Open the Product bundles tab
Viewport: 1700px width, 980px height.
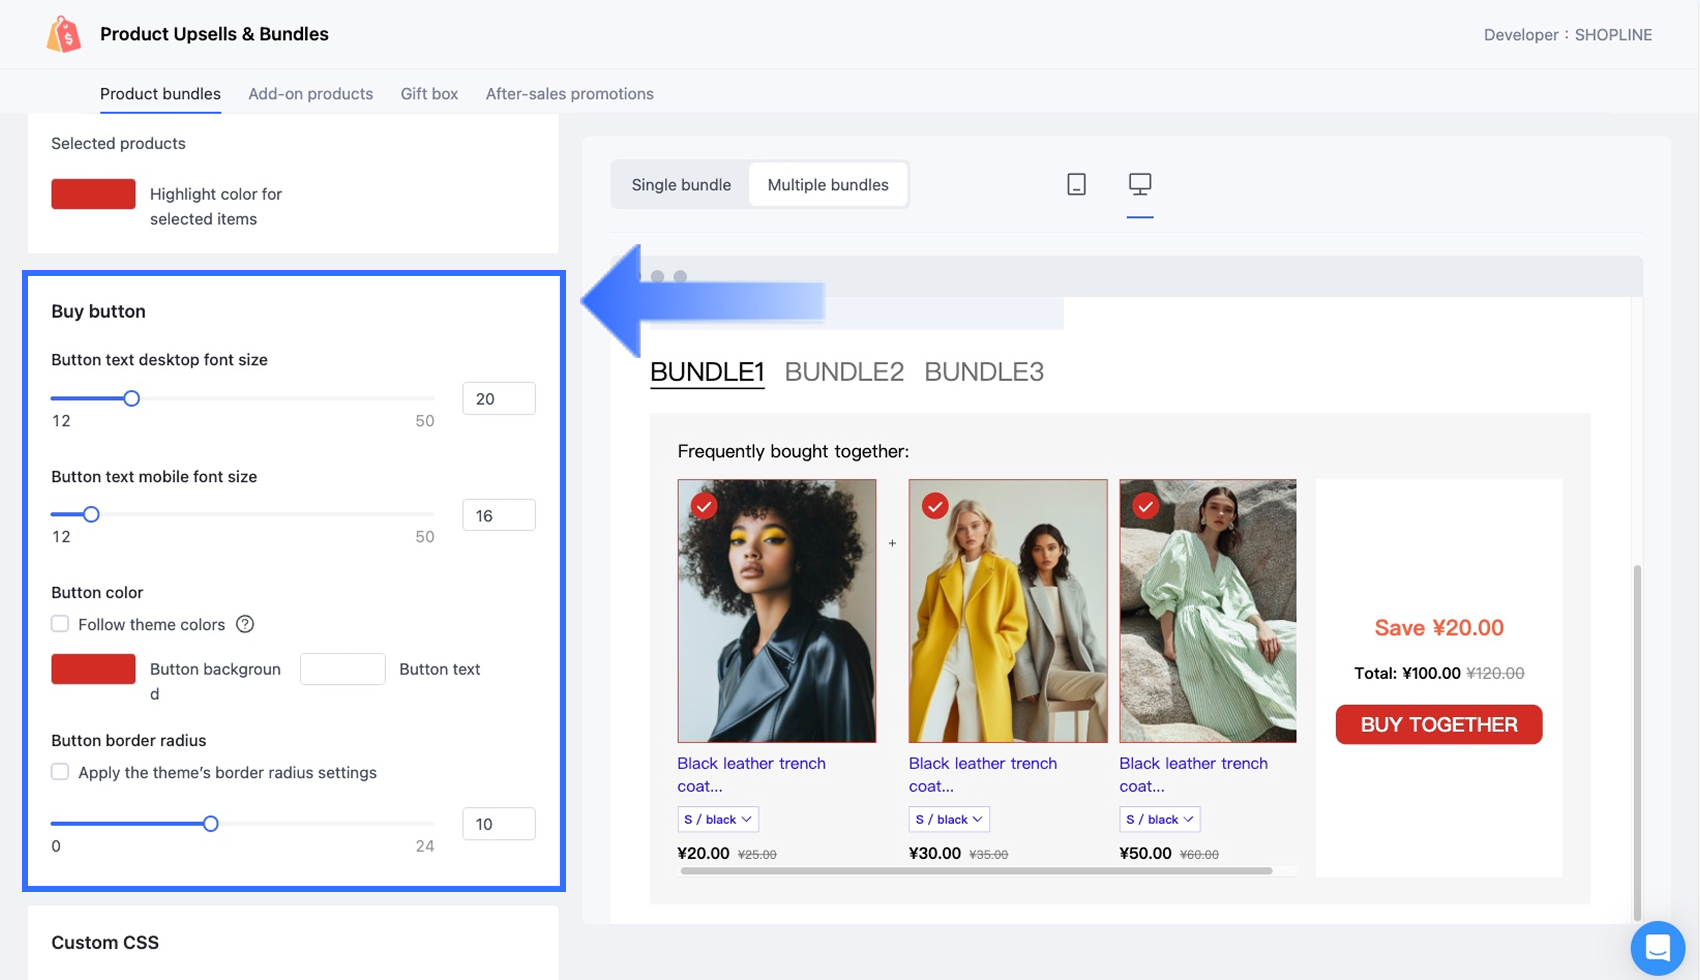pyautogui.click(x=160, y=94)
